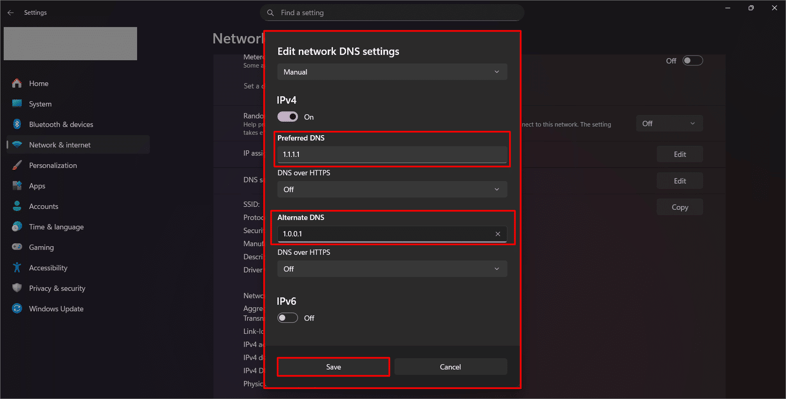Click the Alternate DNS field 1.0.0.1
Screen dimensions: 786x399
pyautogui.click(x=392, y=234)
